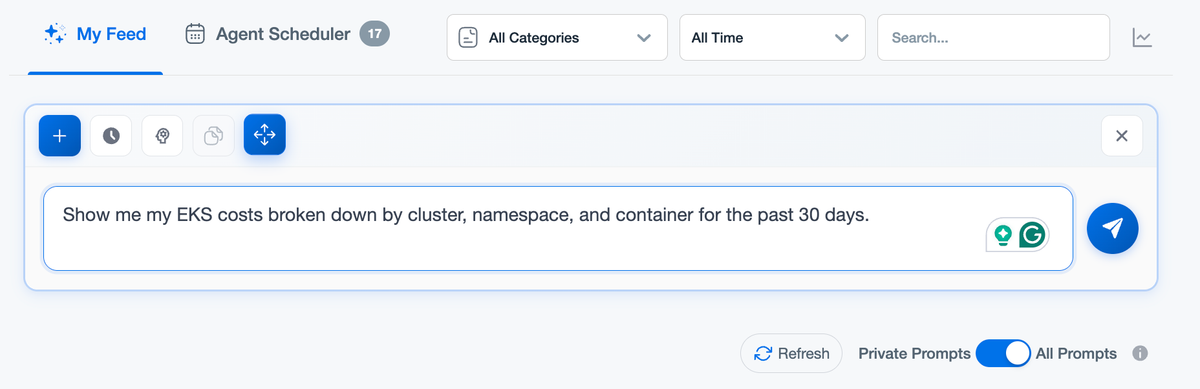Click the green lightbulb extension icon
Screen dimensions: 1200x389
[1003, 236]
